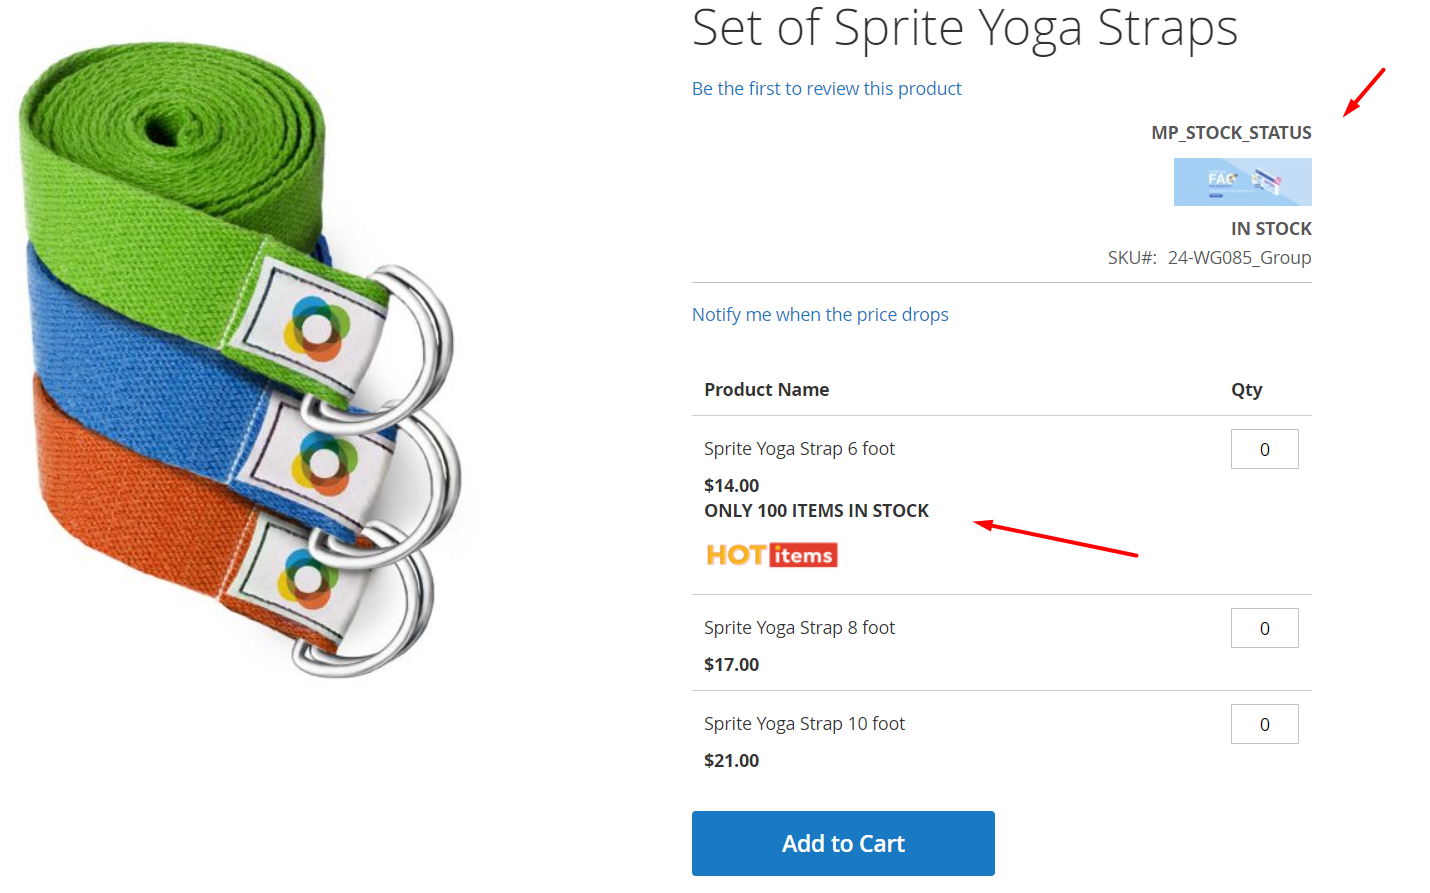Click the IN STOCK status text

pos(1271,229)
